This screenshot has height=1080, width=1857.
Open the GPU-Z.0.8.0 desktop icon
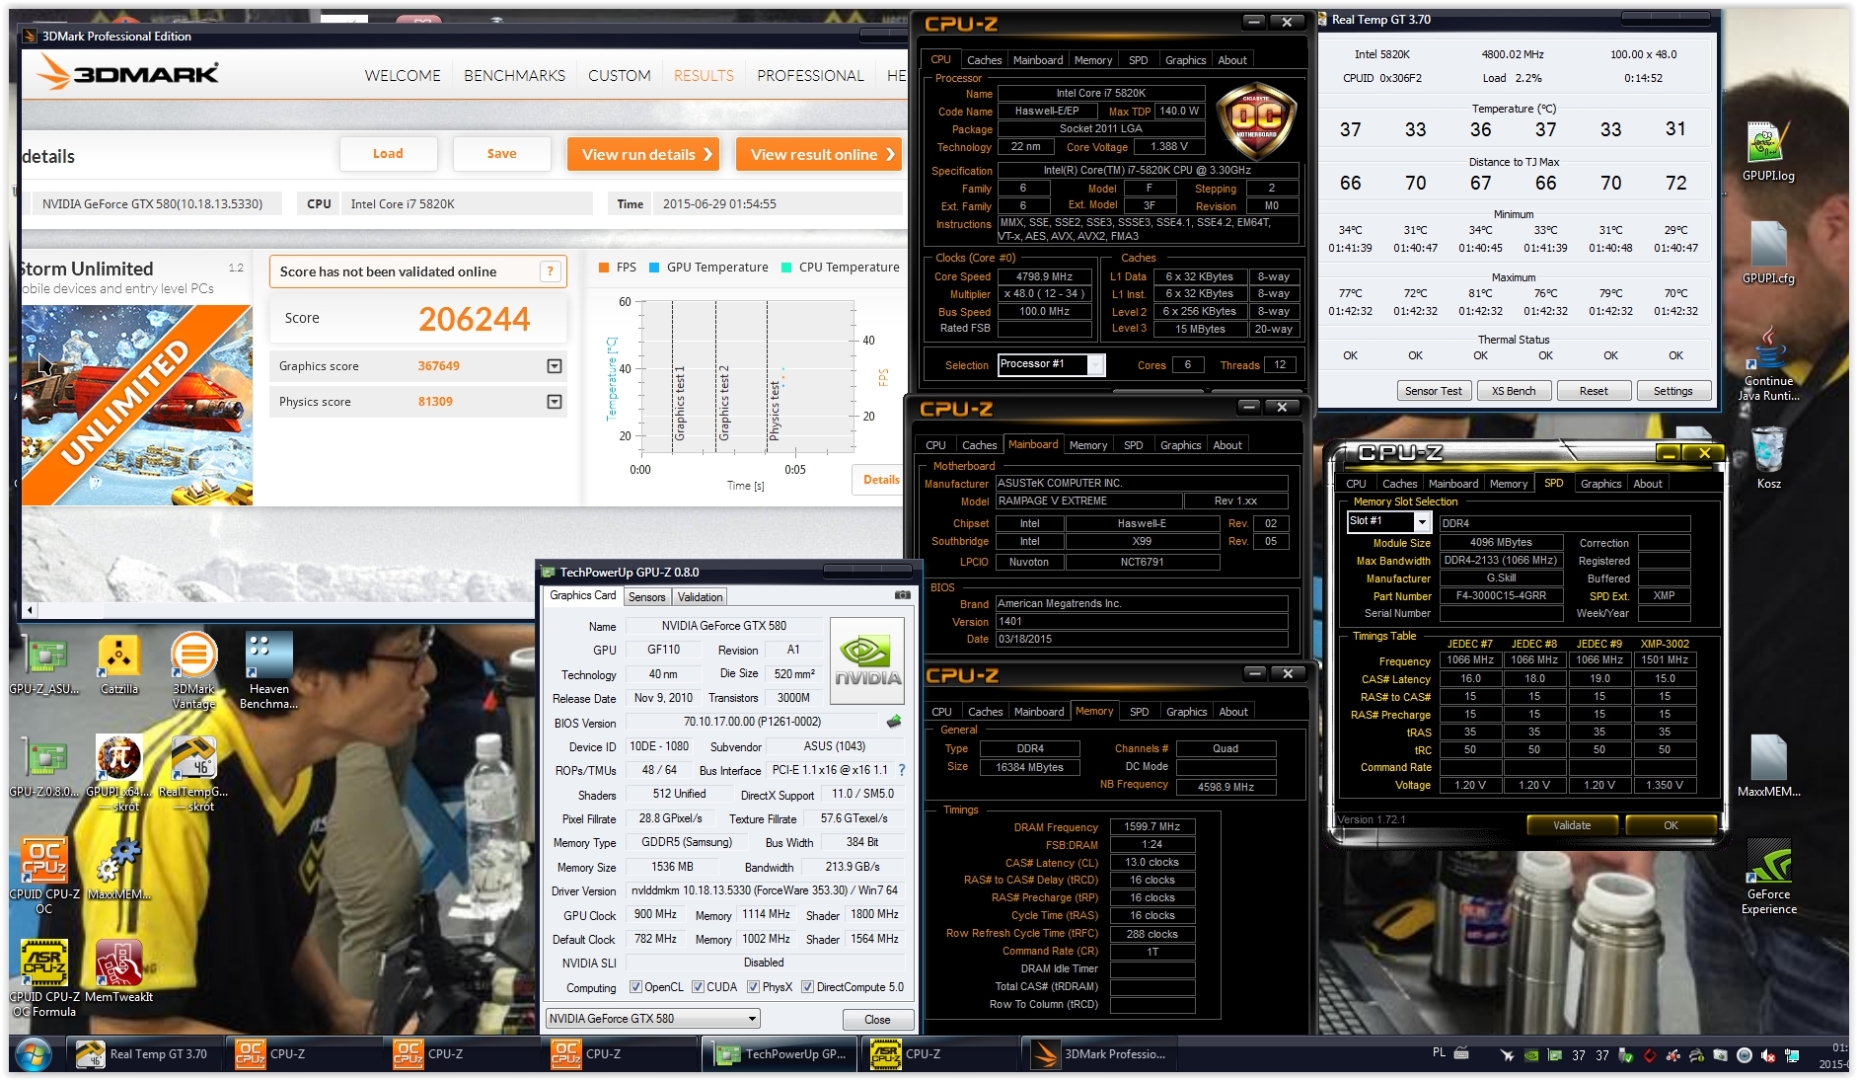coord(44,767)
